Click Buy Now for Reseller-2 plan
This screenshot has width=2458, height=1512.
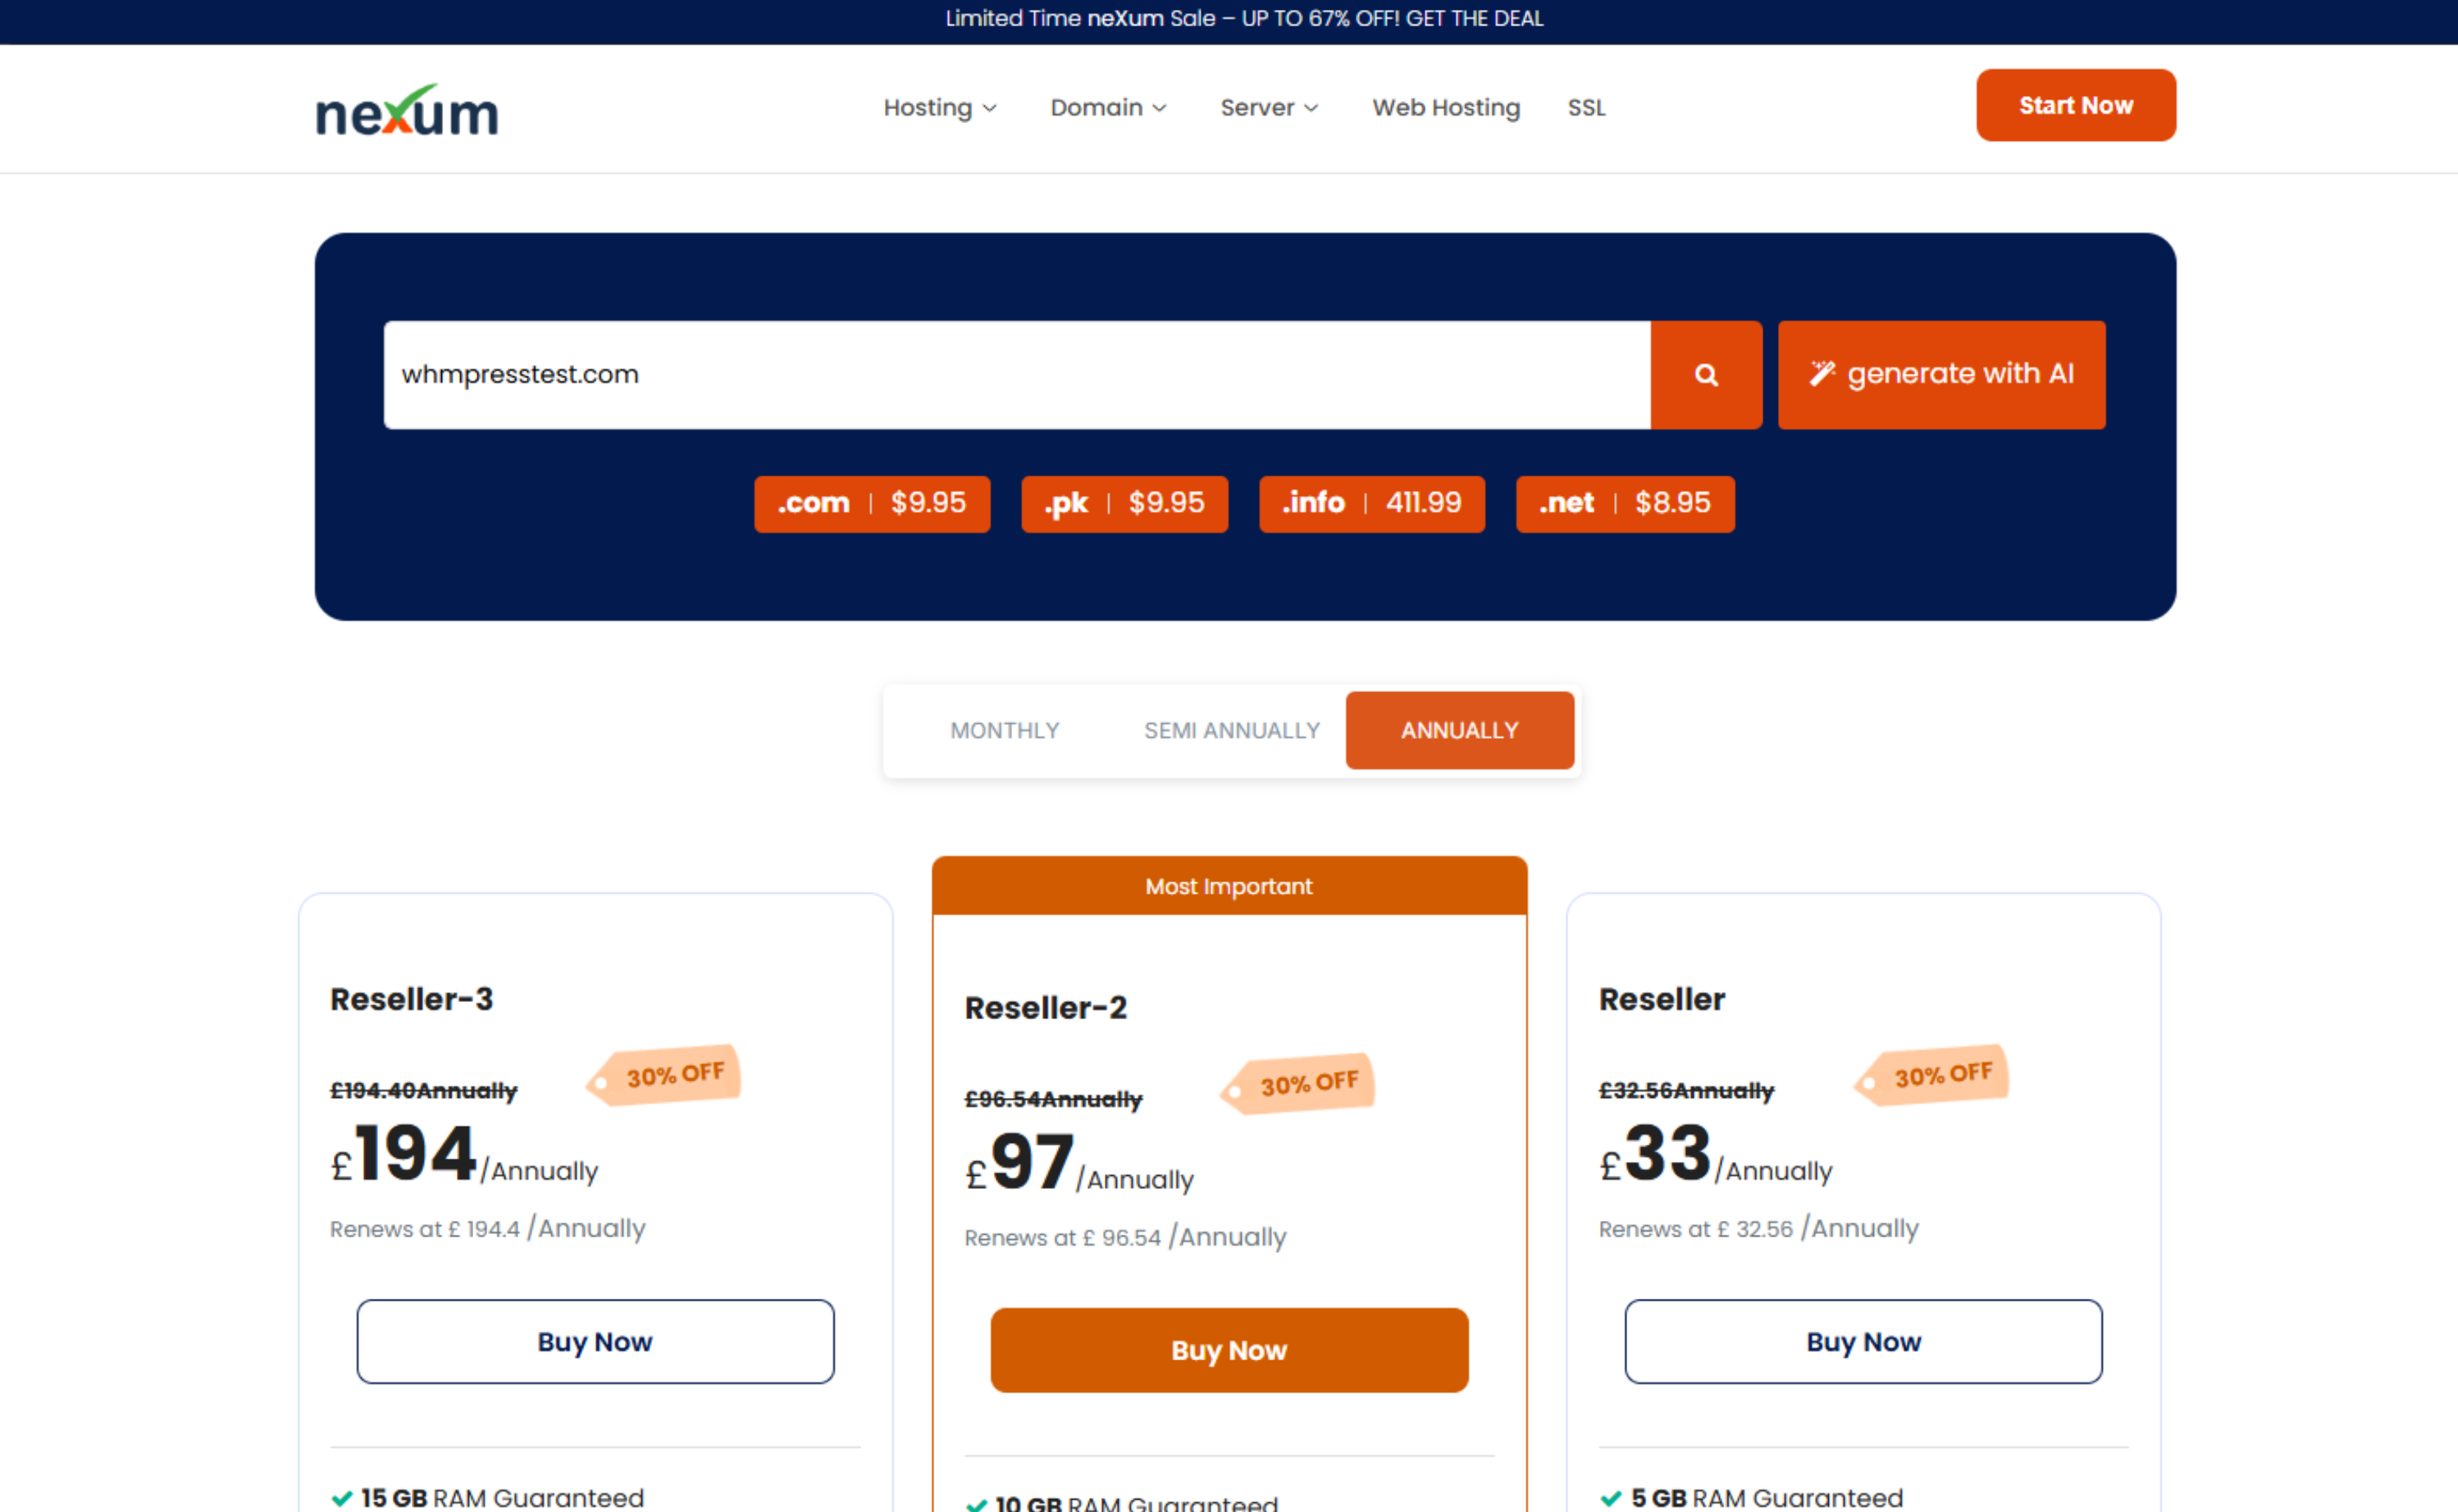coord(1228,1349)
